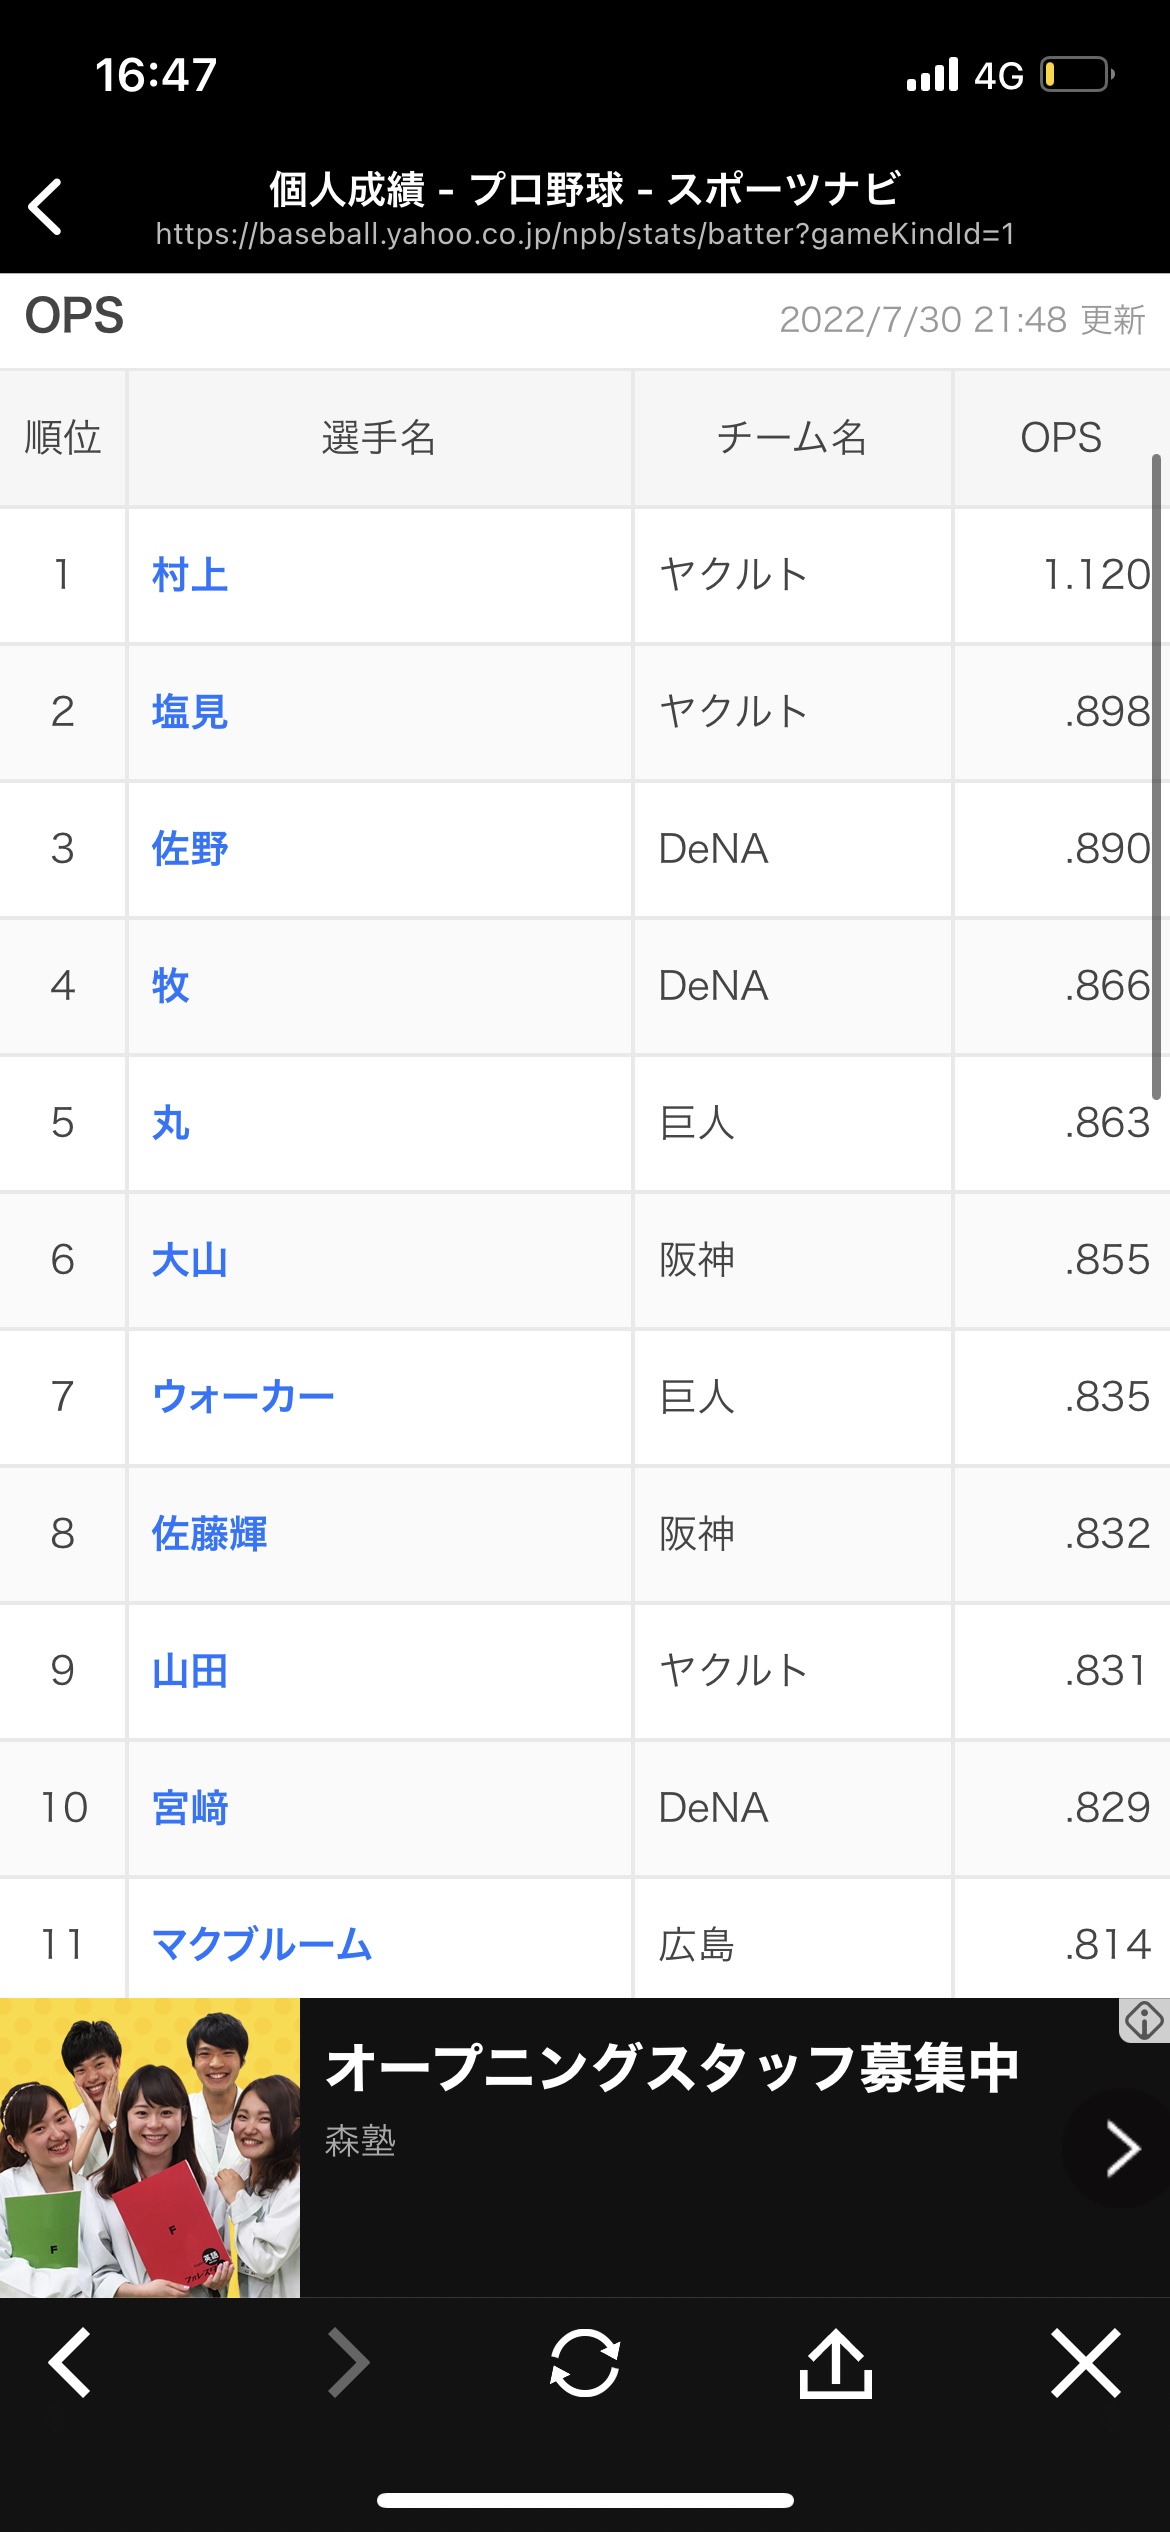Open player page for 塩見
Screen dimensions: 1170x2532
coord(190,712)
